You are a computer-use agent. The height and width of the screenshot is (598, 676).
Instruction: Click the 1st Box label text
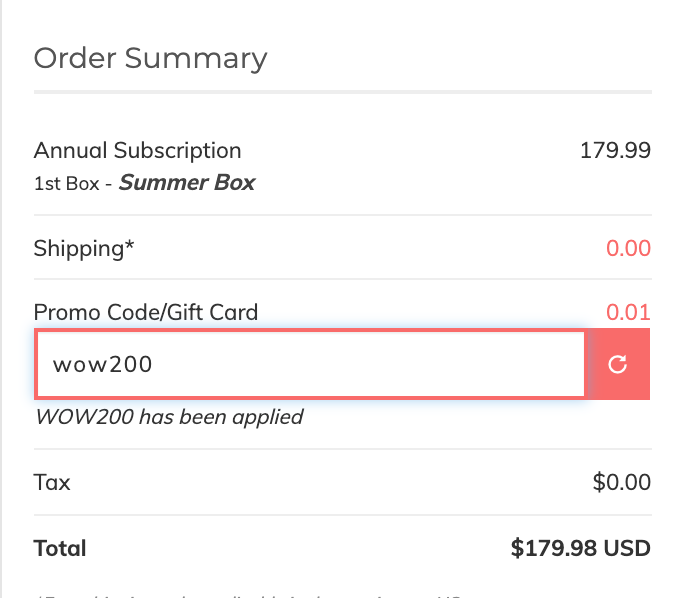click(x=67, y=183)
